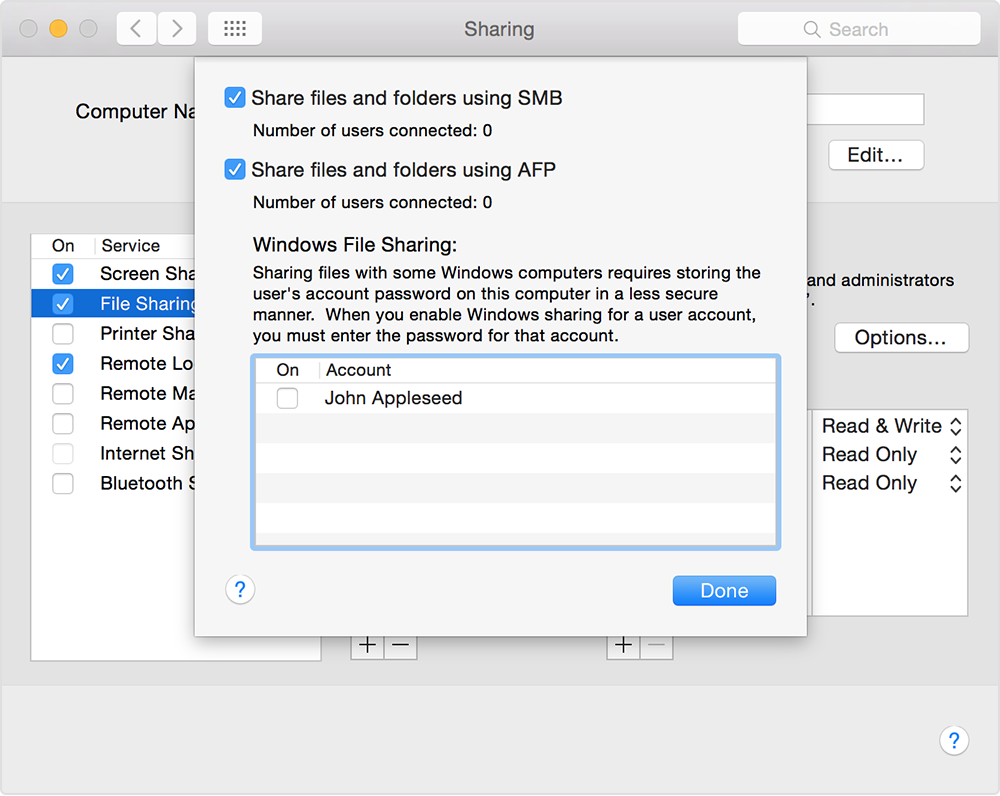Click the Done button

(724, 591)
